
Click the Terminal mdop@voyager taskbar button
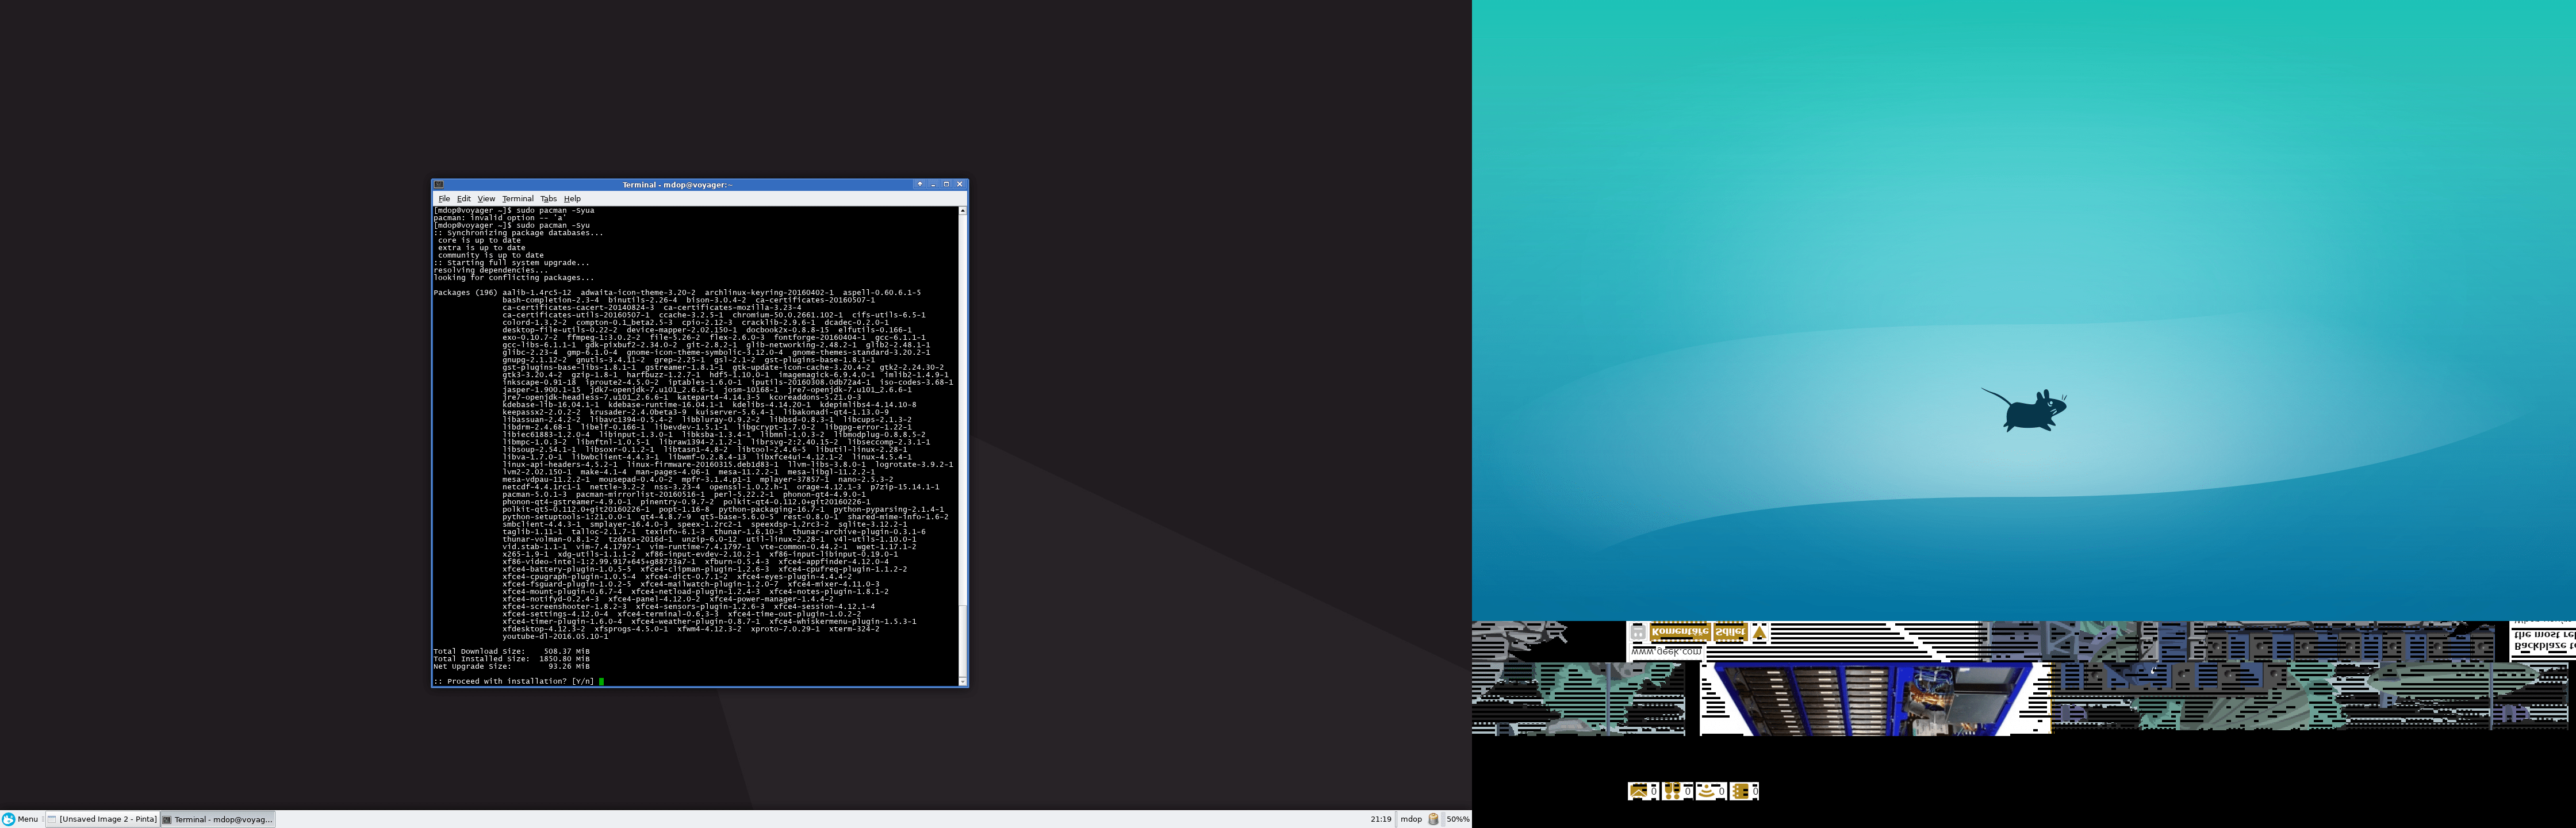[x=218, y=819]
